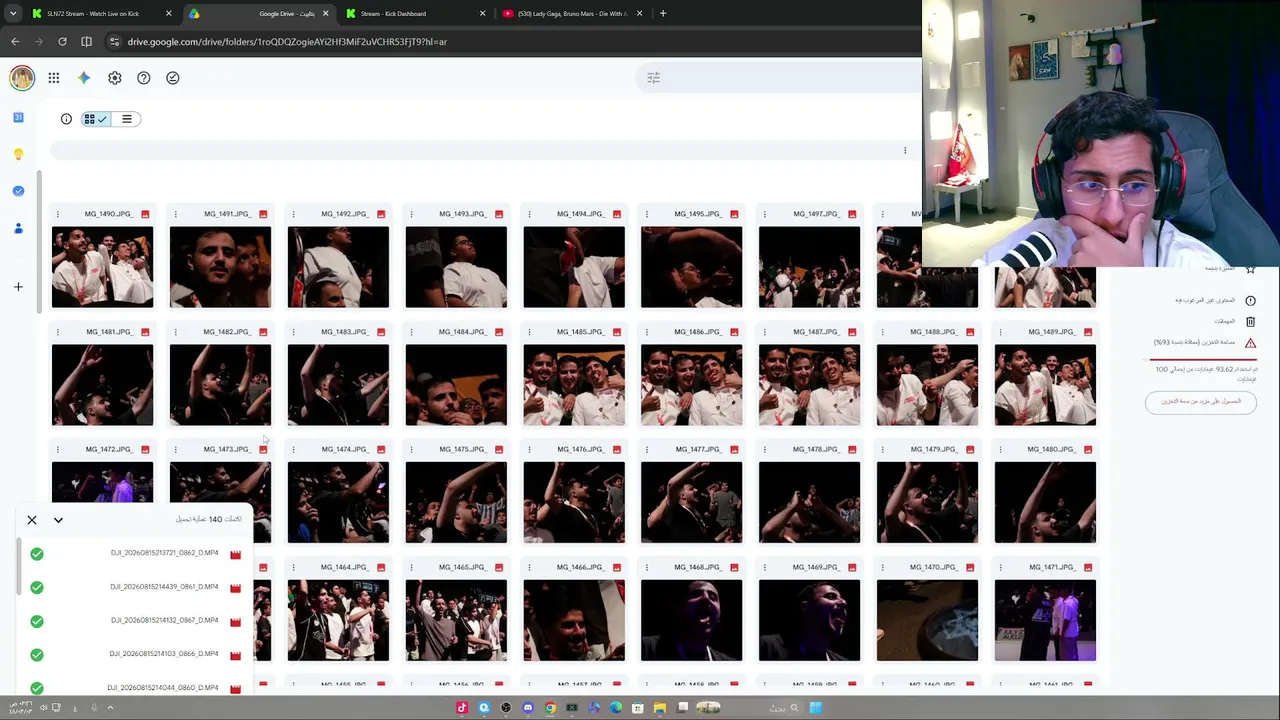Open Contacts side panel

click(x=18, y=228)
